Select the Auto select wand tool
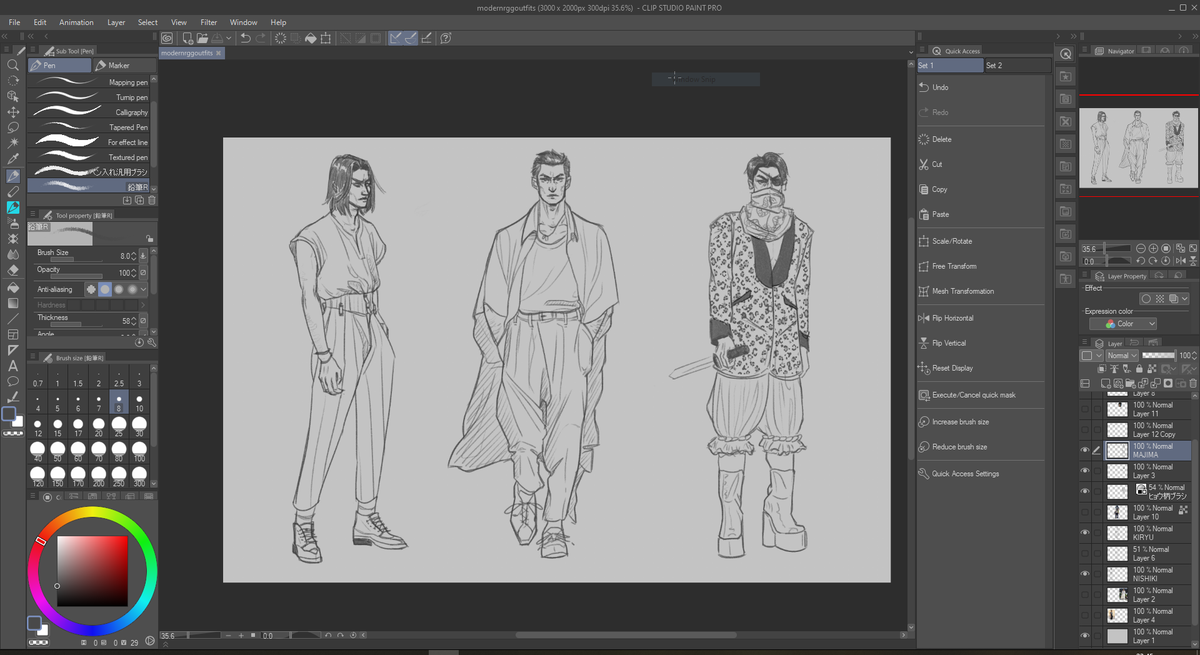Image resolution: width=1200 pixels, height=655 pixels. pyautogui.click(x=13, y=144)
